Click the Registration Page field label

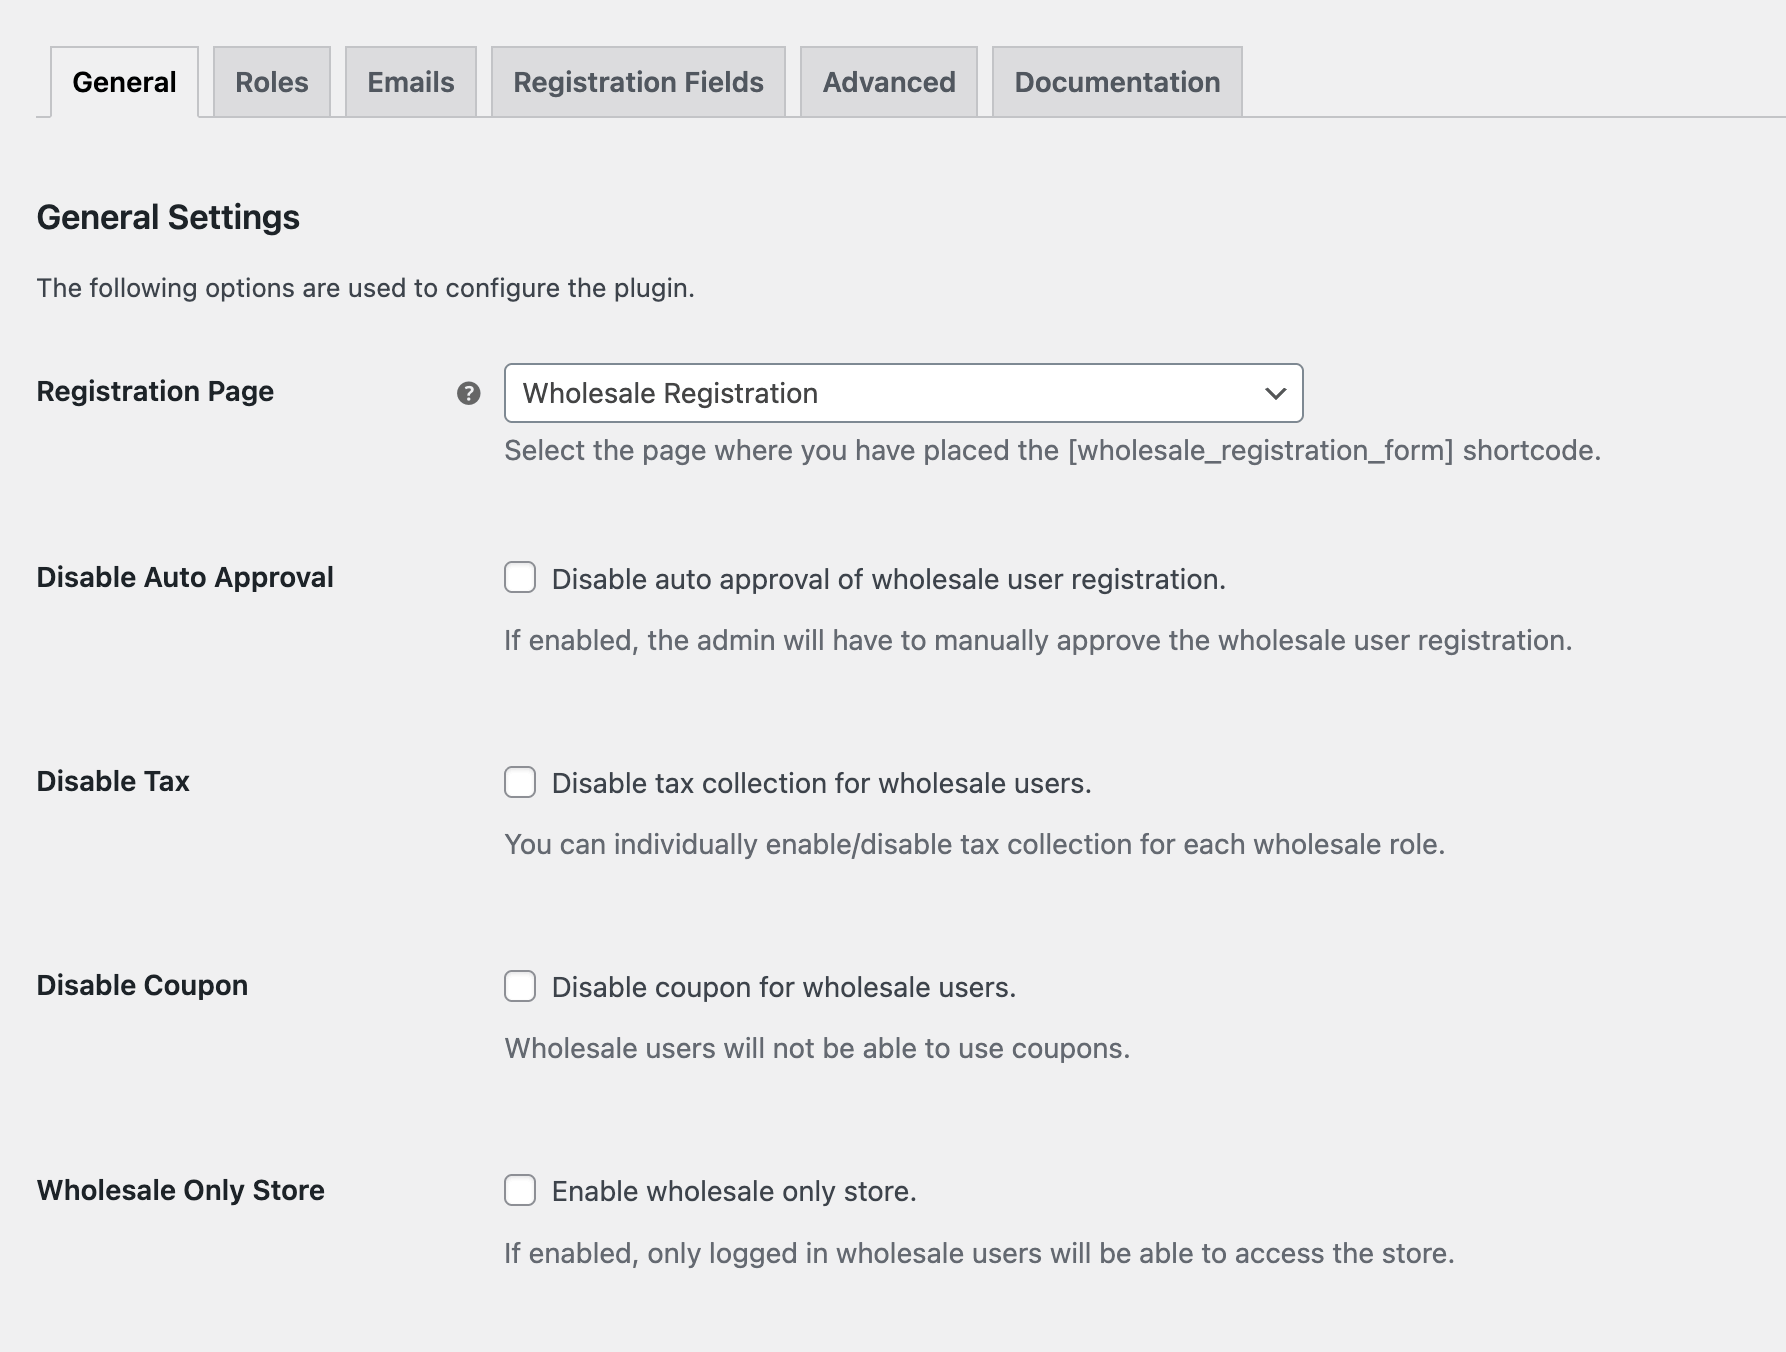coord(155,391)
